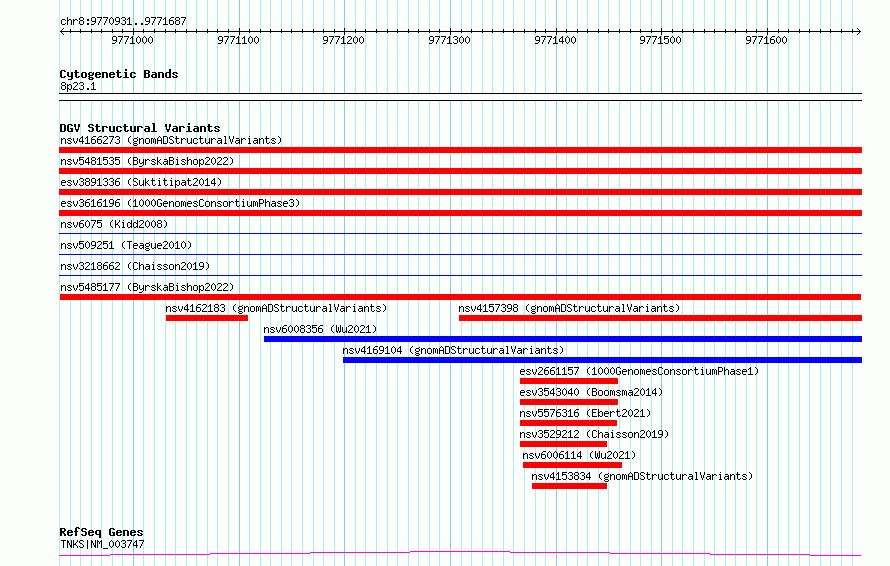Click nsv3529212 (Chaisson2019) label

[x=594, y=434]
